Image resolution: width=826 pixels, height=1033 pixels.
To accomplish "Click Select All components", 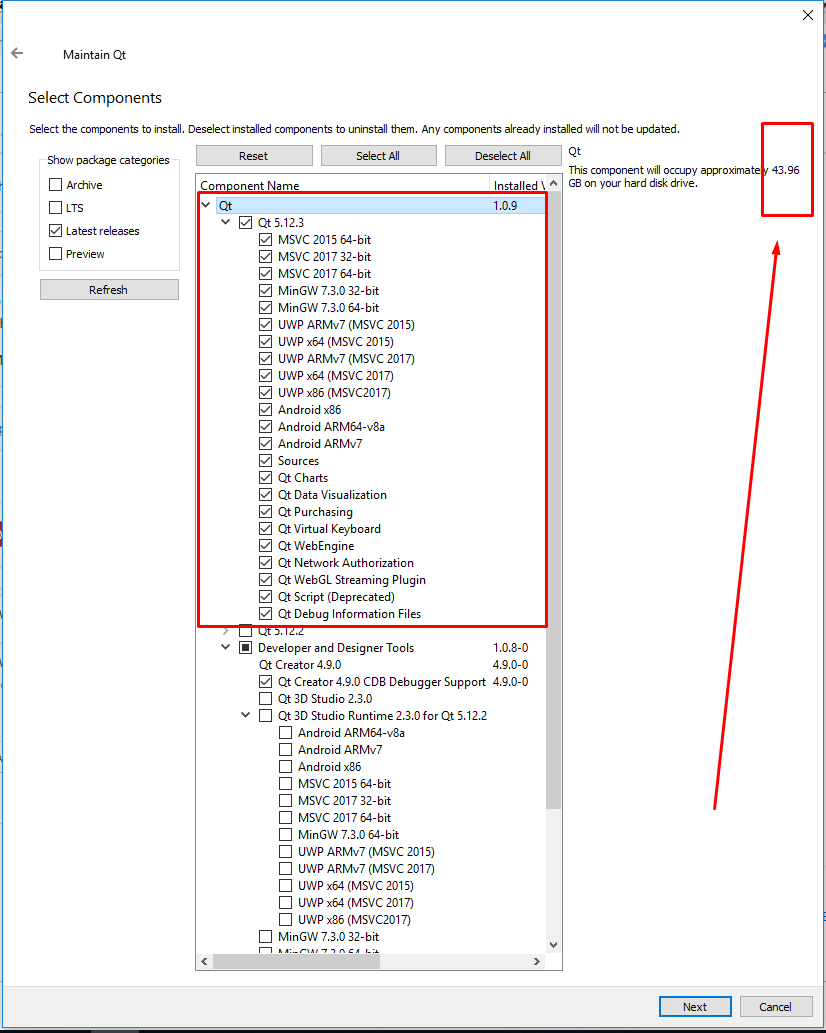I will coord(378,155).
